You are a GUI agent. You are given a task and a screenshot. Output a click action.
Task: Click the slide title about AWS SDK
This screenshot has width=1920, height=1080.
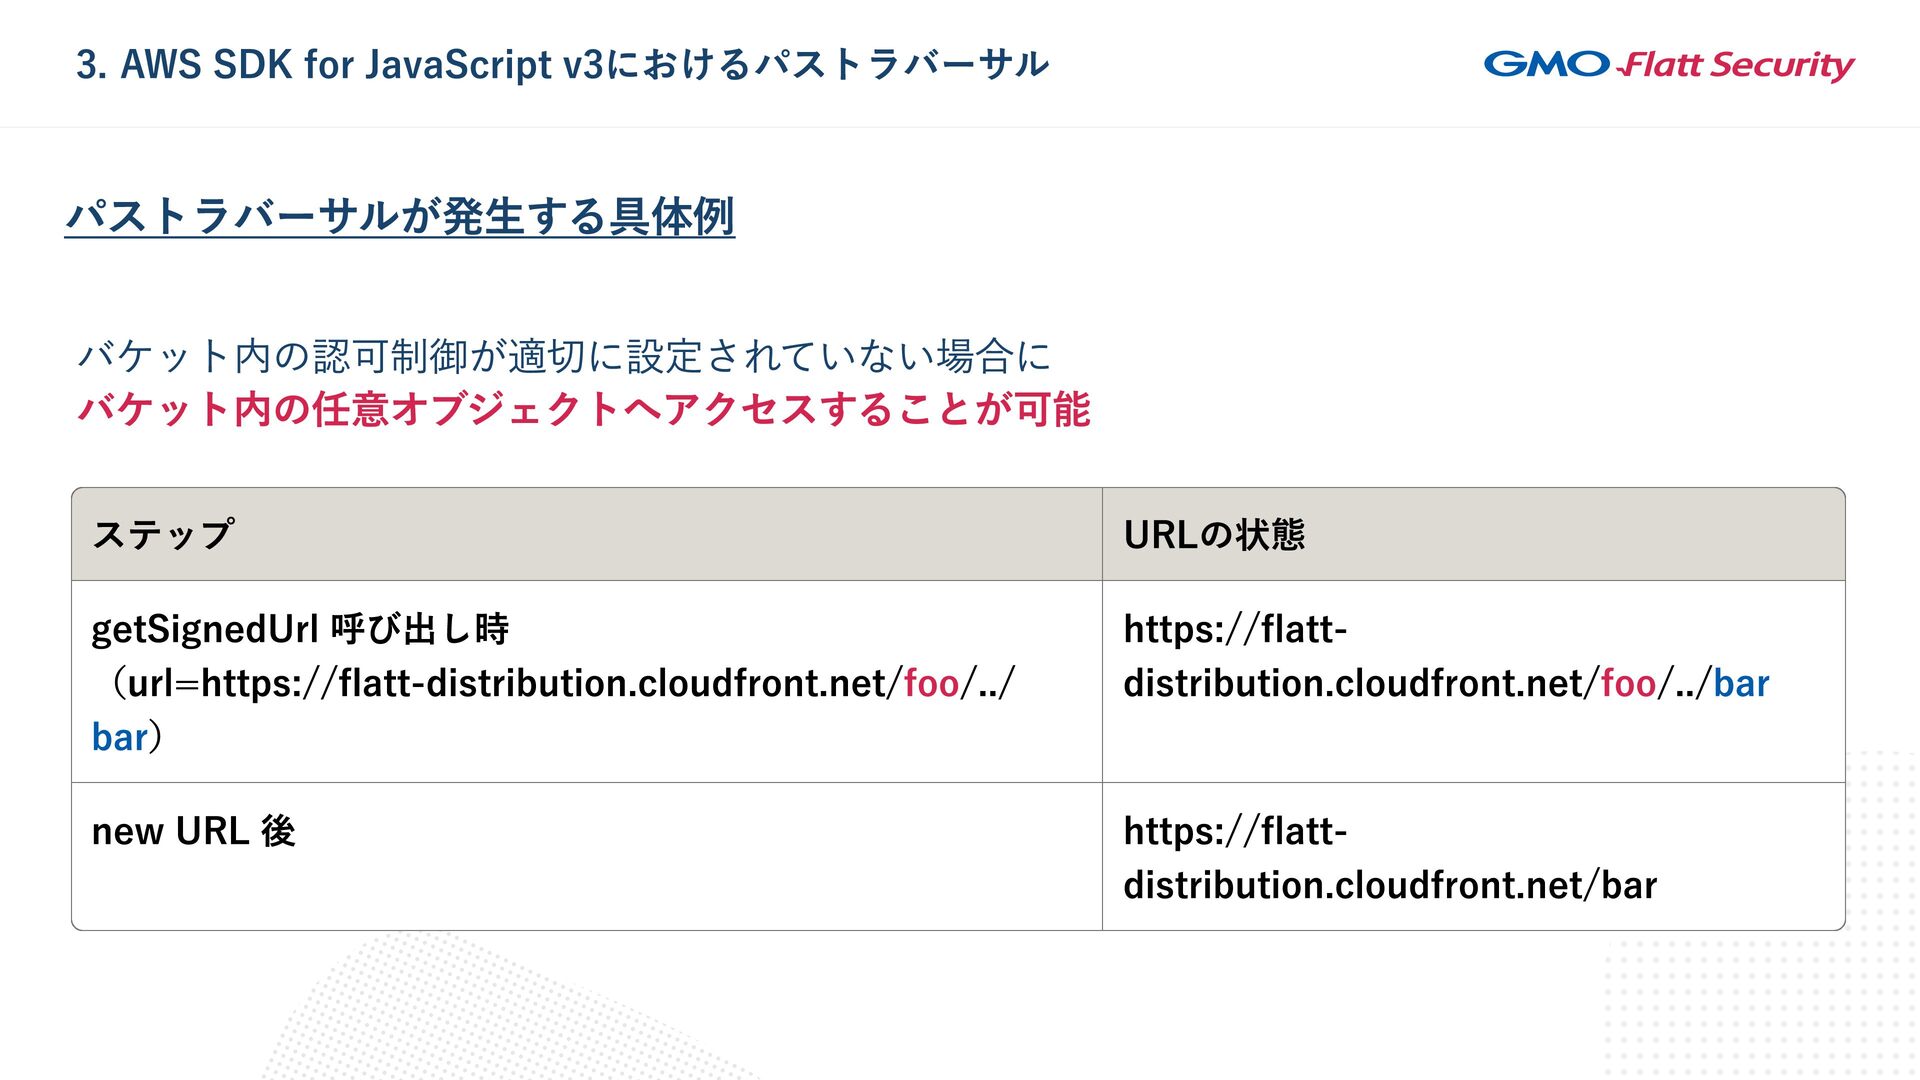[562, 65]
